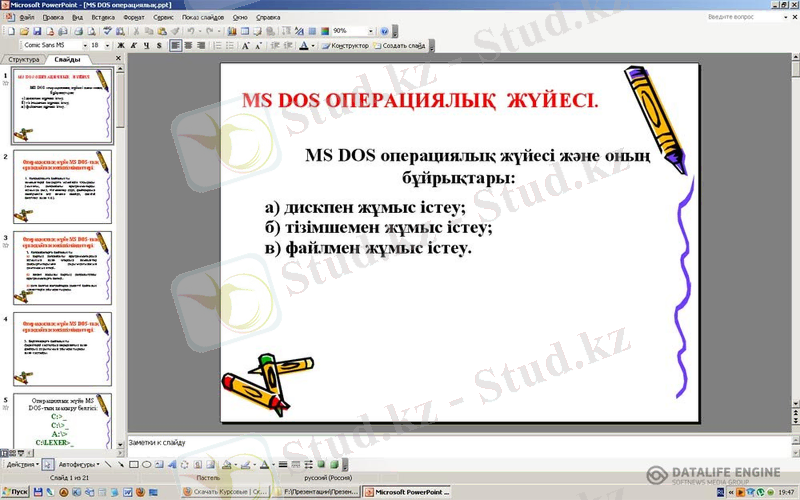Open the font color dropdown arrow in formatting toolbar
Image resolution: width=800 pixels, height=500 pixels.
[x=313, y=45]
